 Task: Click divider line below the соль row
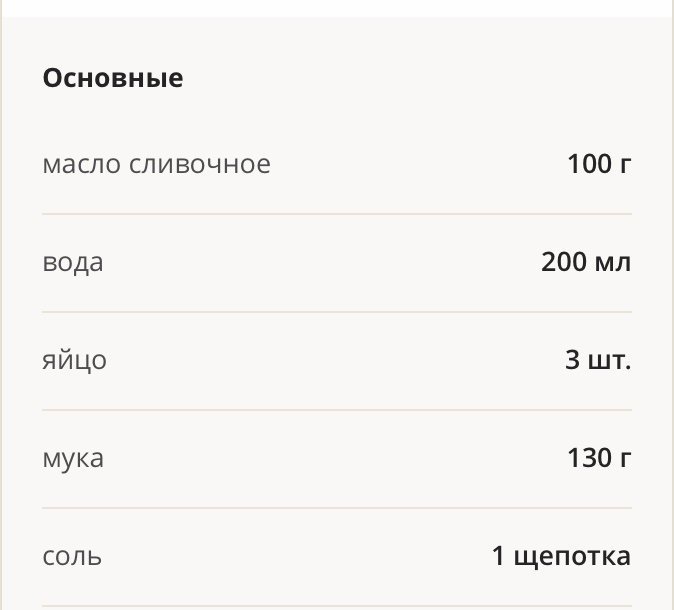[337, 606]
